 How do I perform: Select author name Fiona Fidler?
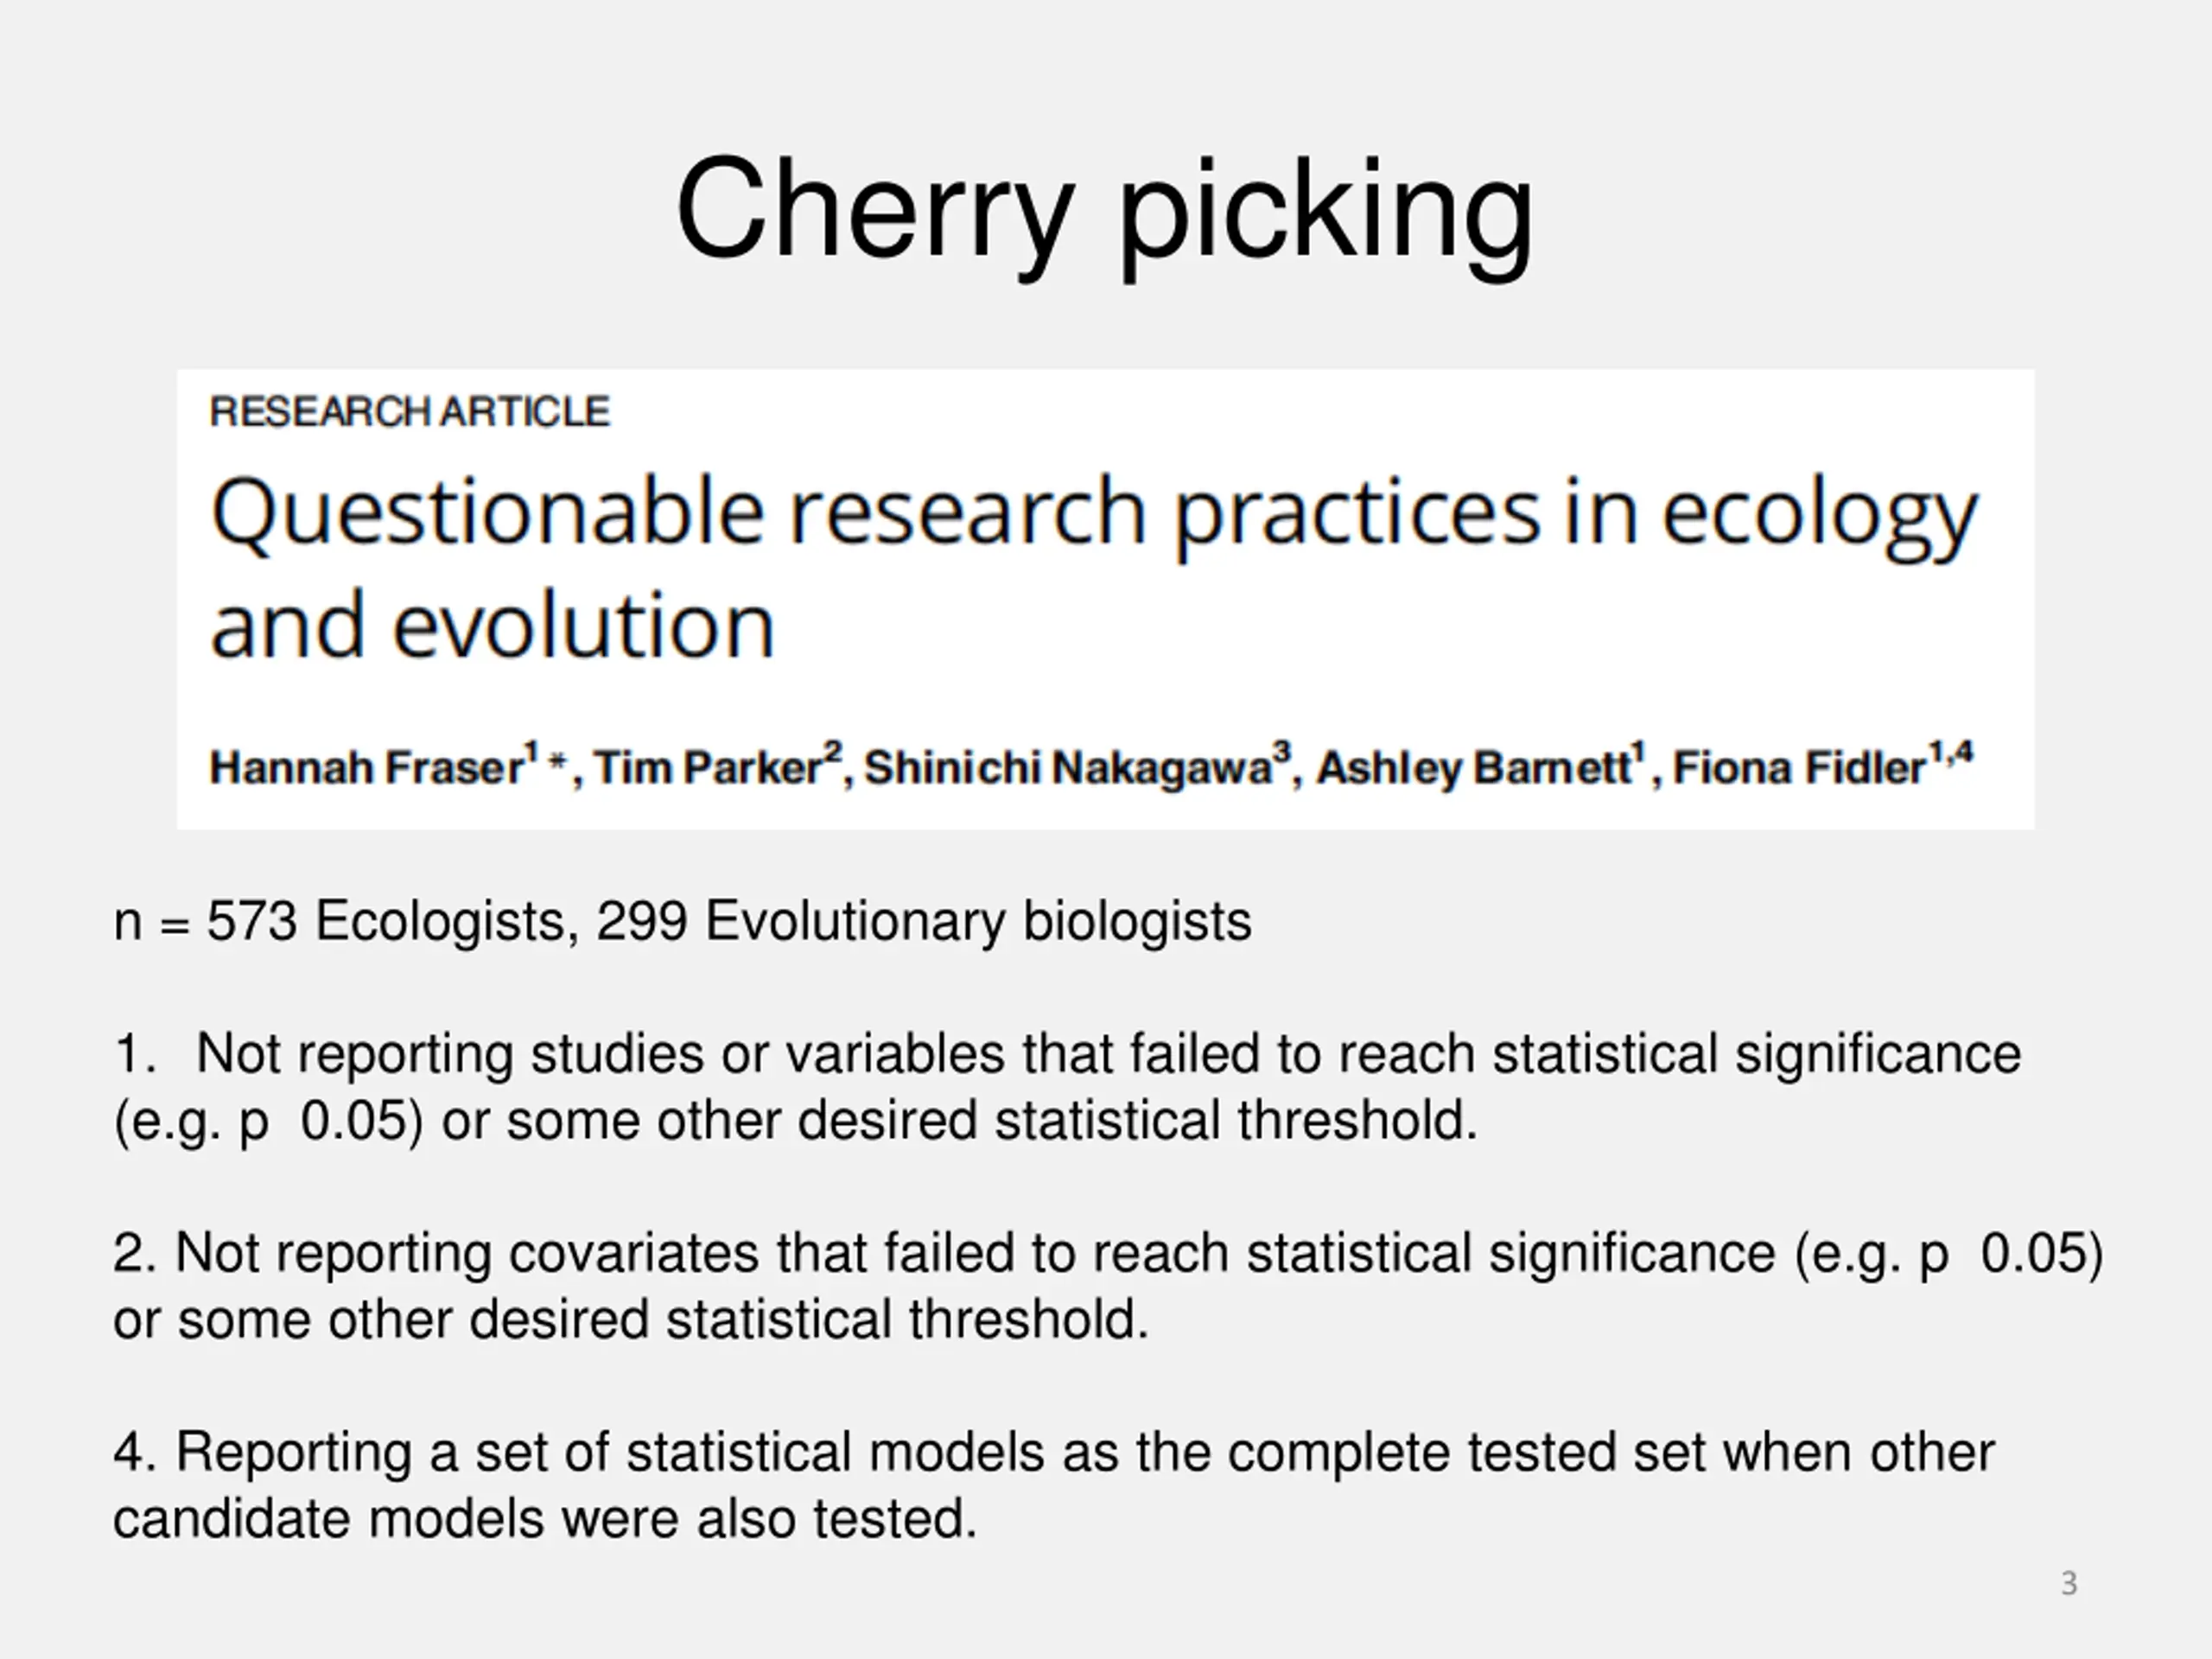click(1799, 768)
